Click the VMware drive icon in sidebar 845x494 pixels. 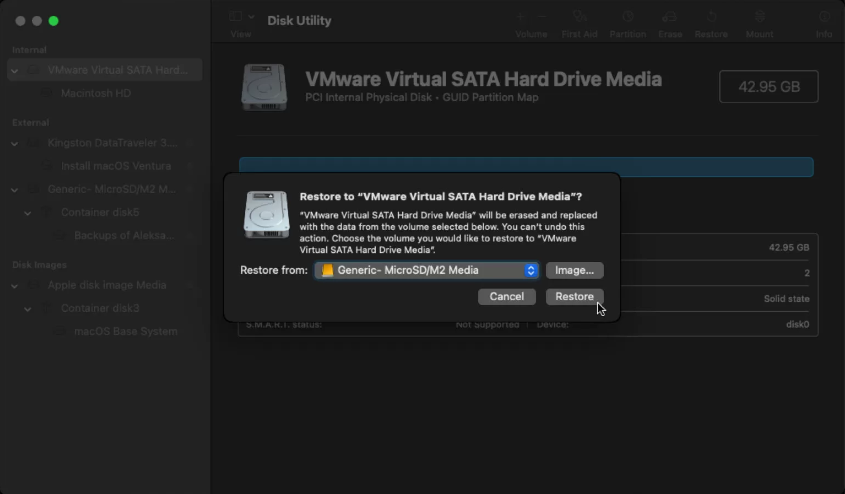(33, 70)
